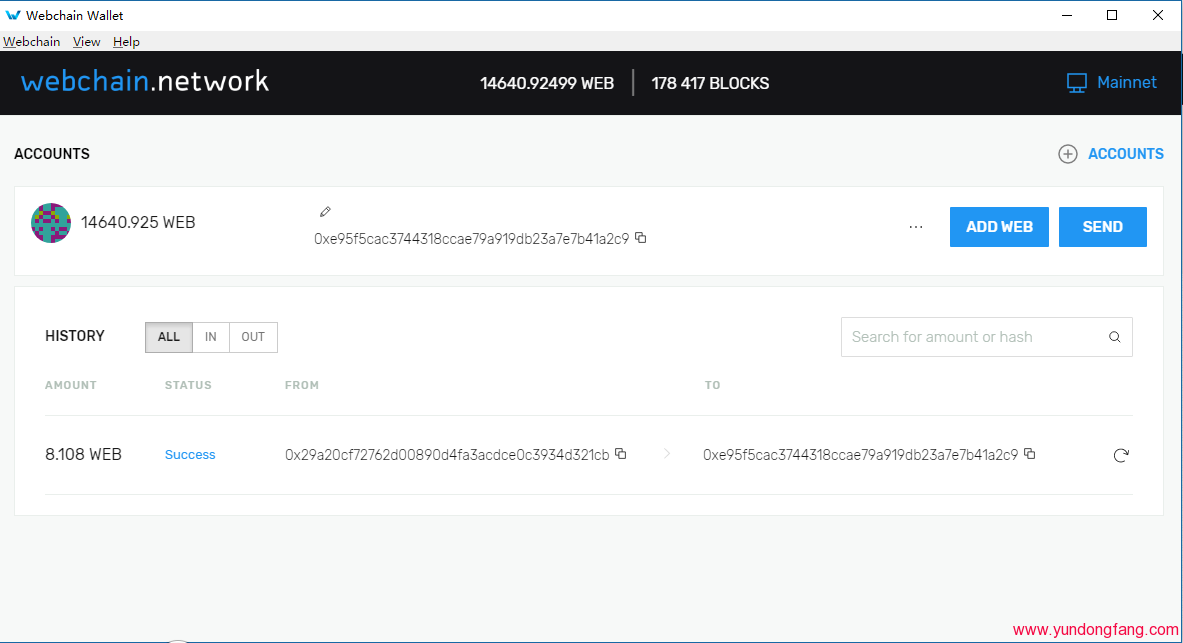Copy the recipient address of the transaction
The width and height of the screenshot is (1183, 643).
pyautogui.click(x=1031, y=454)
